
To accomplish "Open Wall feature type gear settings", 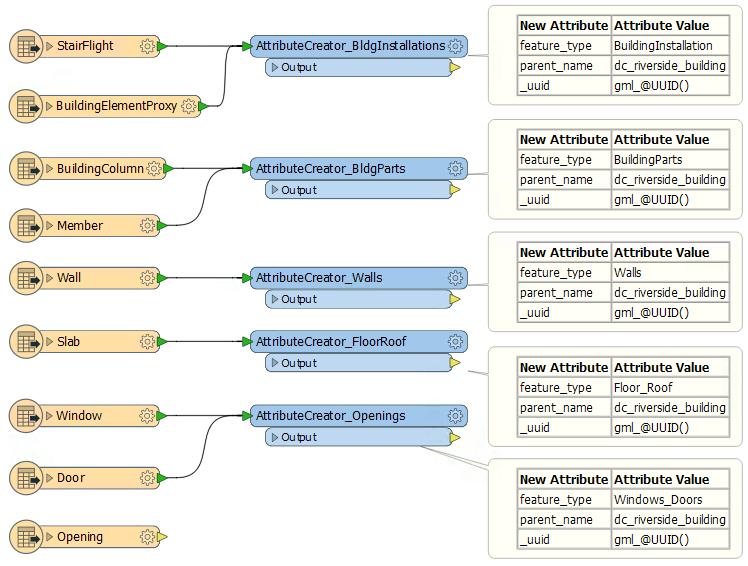I will pos(147,278).
